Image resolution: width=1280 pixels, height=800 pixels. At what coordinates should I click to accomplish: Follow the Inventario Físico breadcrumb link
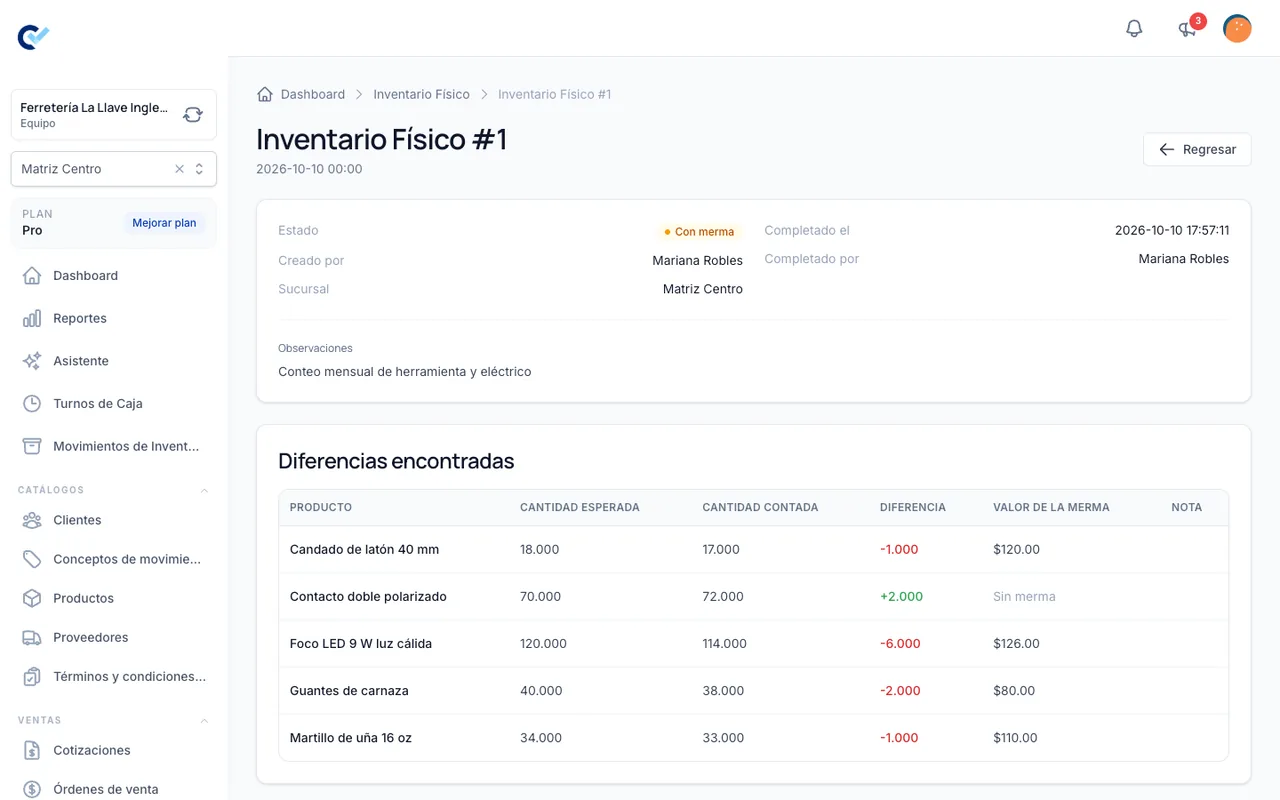[421, 94]
